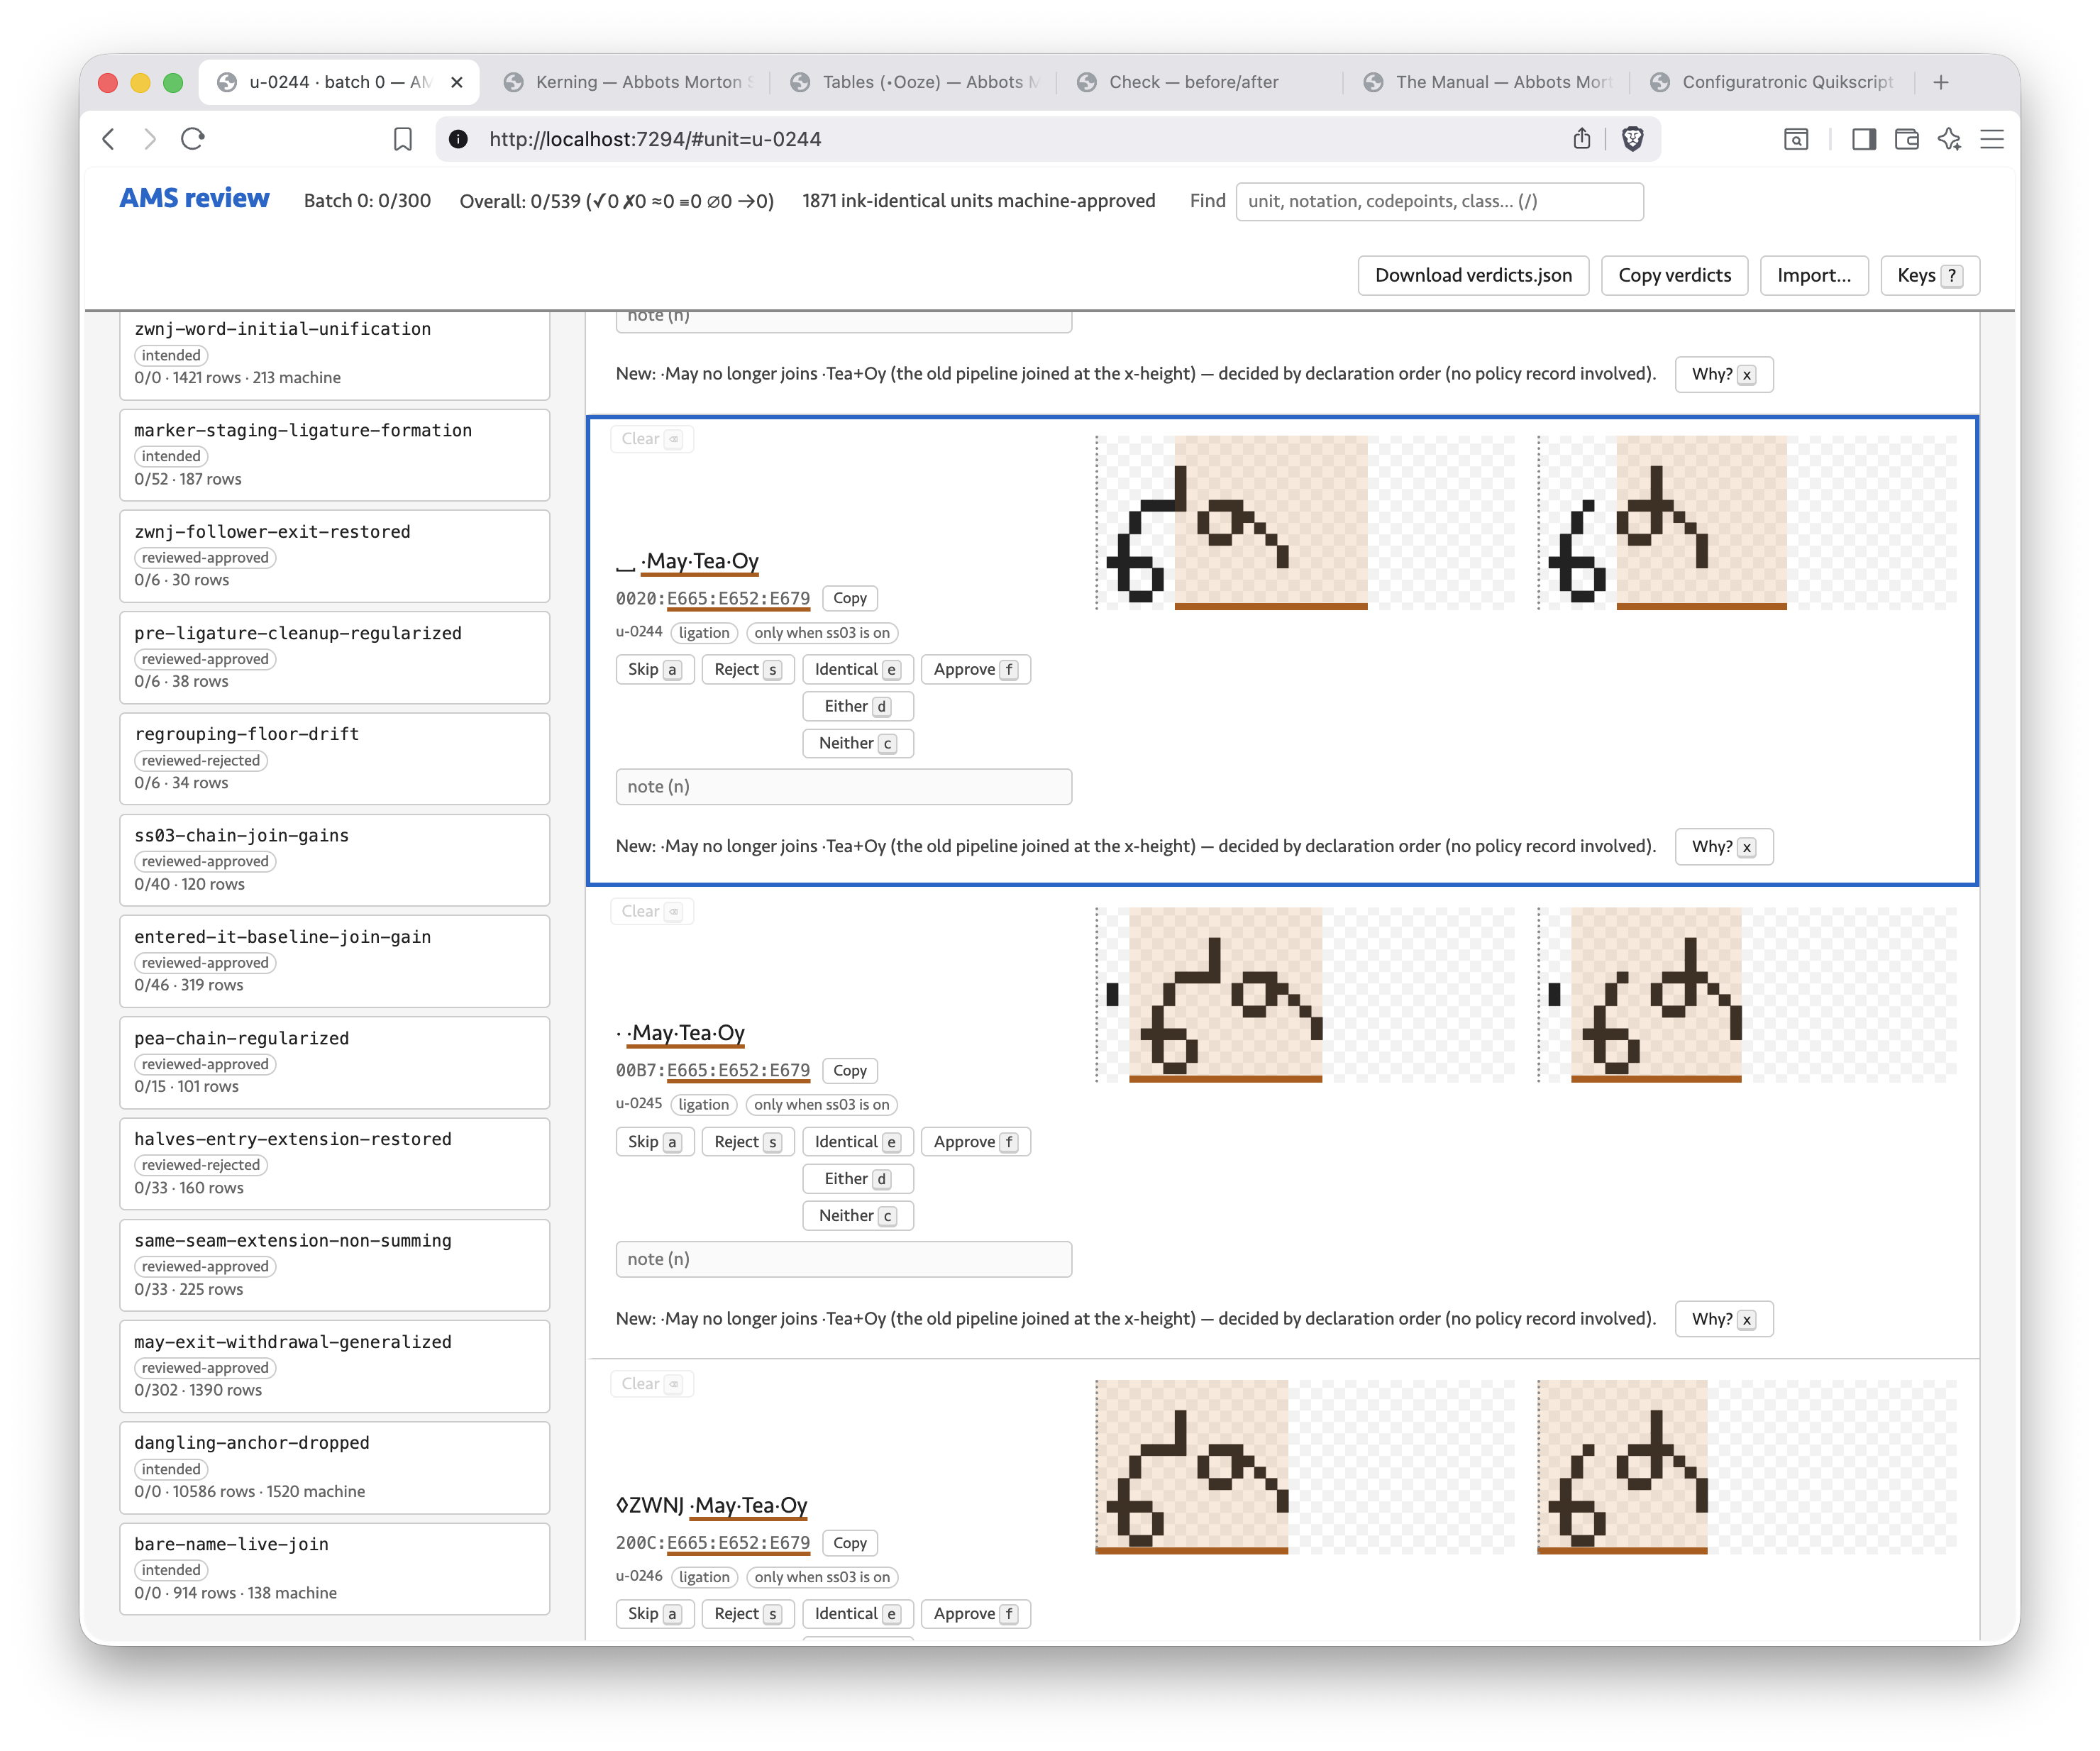Go back with the browser back arrow

tap(108, 139)
